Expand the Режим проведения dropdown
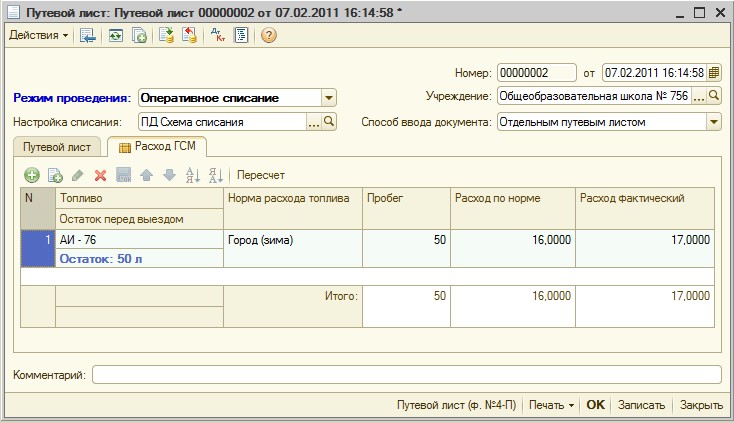Screen dimensions: 734x423 pyautogui.click(x=329, y=98)
